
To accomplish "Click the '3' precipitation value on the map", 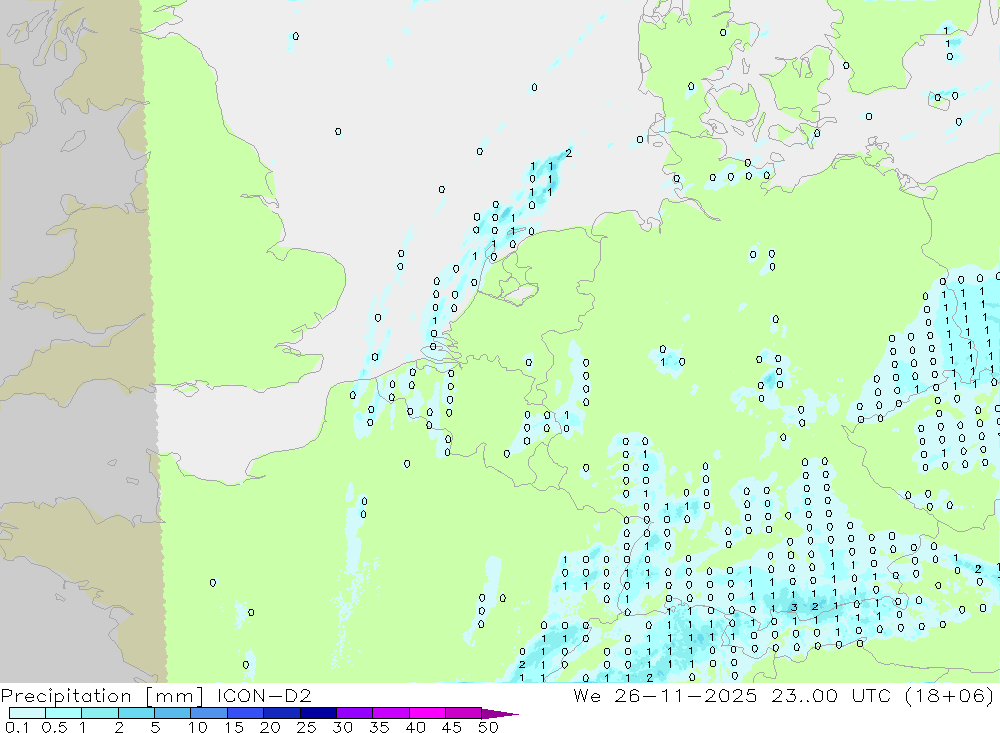I will point(794,607).
